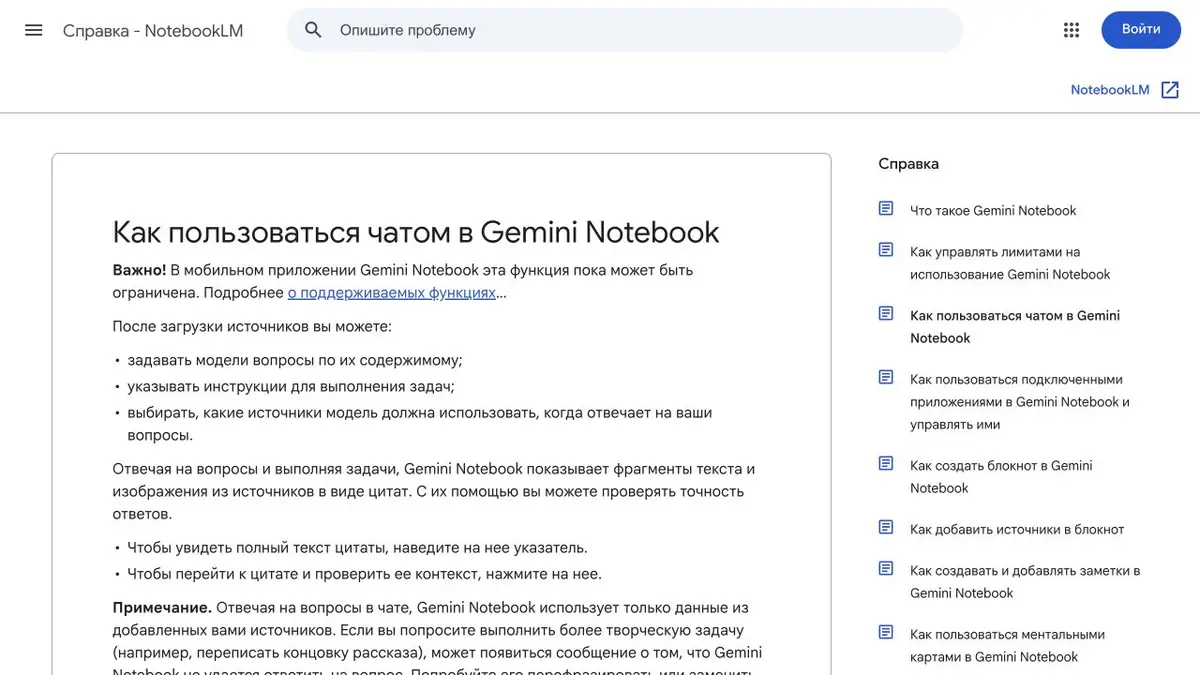The height and width of the screenshot is (675, 1200).
Task: Open 'Как создавать и добавлять заметки' article
Action: 1025,582
